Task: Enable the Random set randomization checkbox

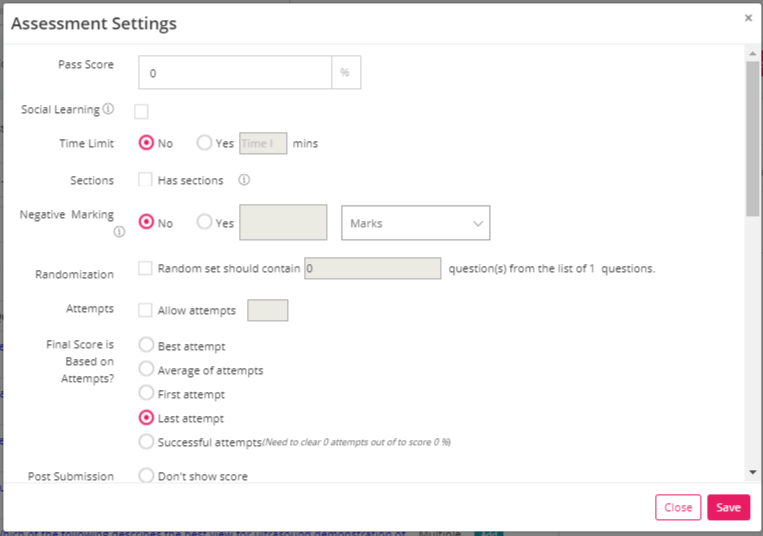Action: click(x=145, y=268)
